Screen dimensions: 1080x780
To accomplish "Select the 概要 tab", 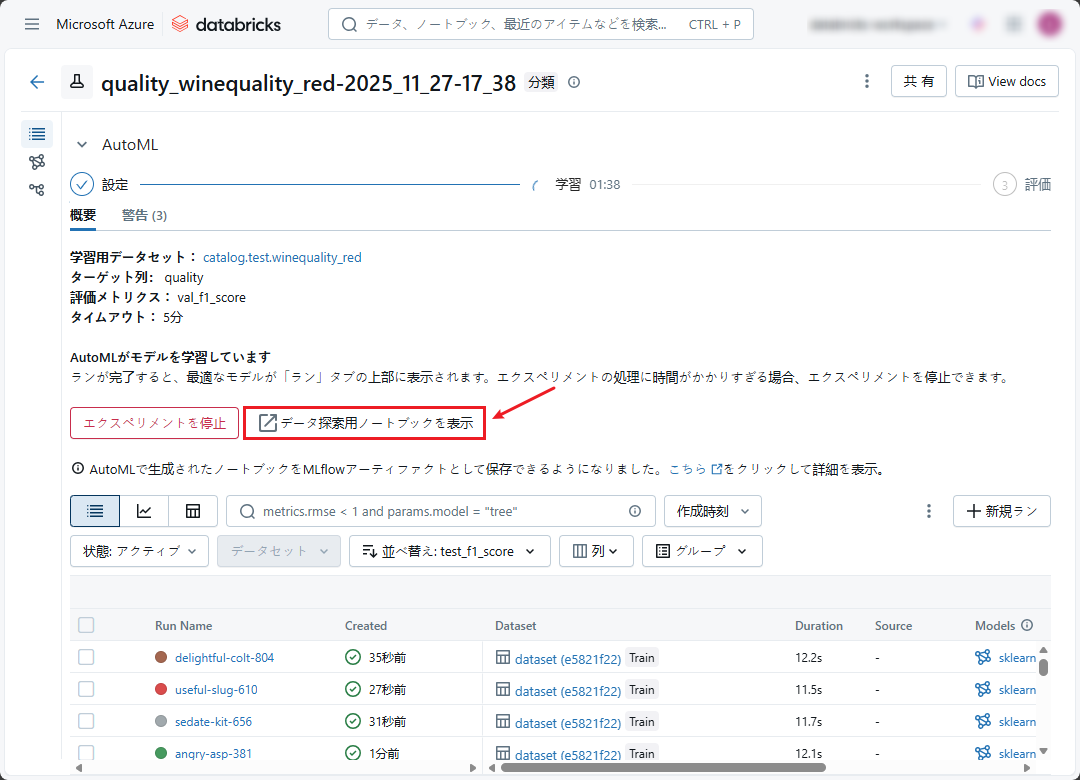I will 83,215.
